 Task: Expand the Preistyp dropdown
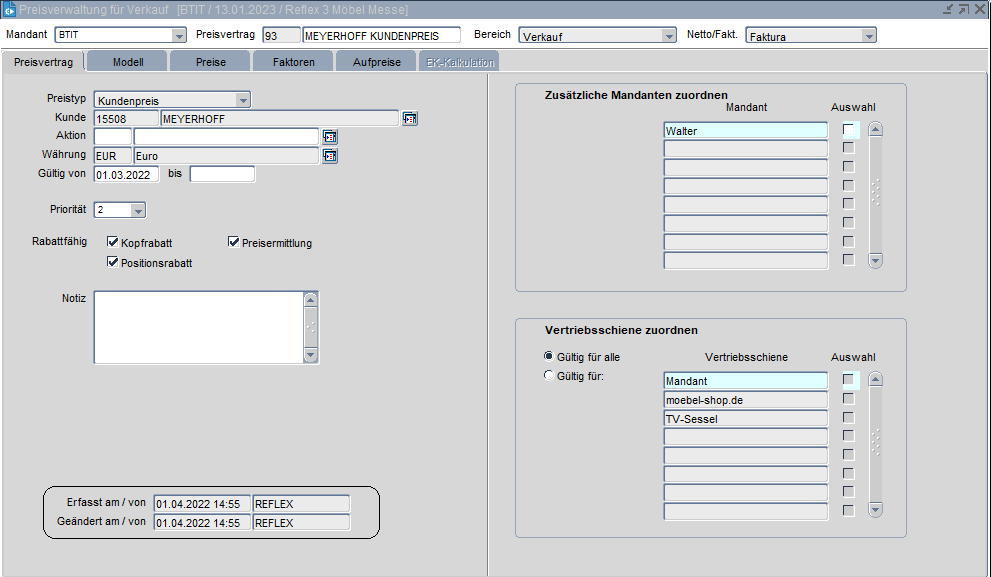pos(242,100)
